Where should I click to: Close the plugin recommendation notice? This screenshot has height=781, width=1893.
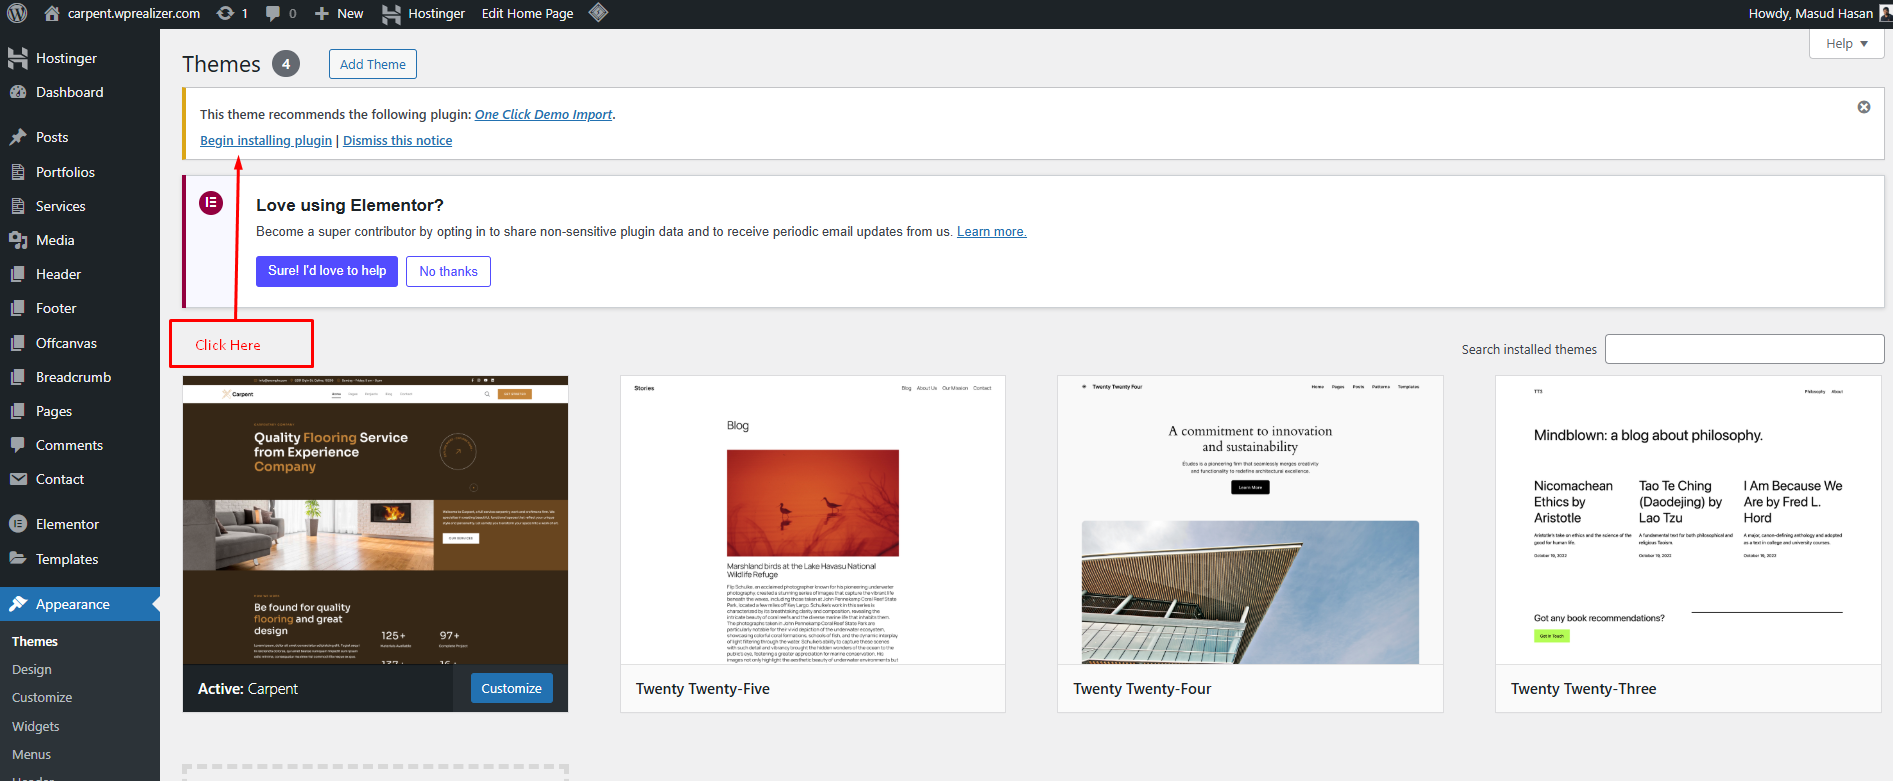pos(1864,107)
